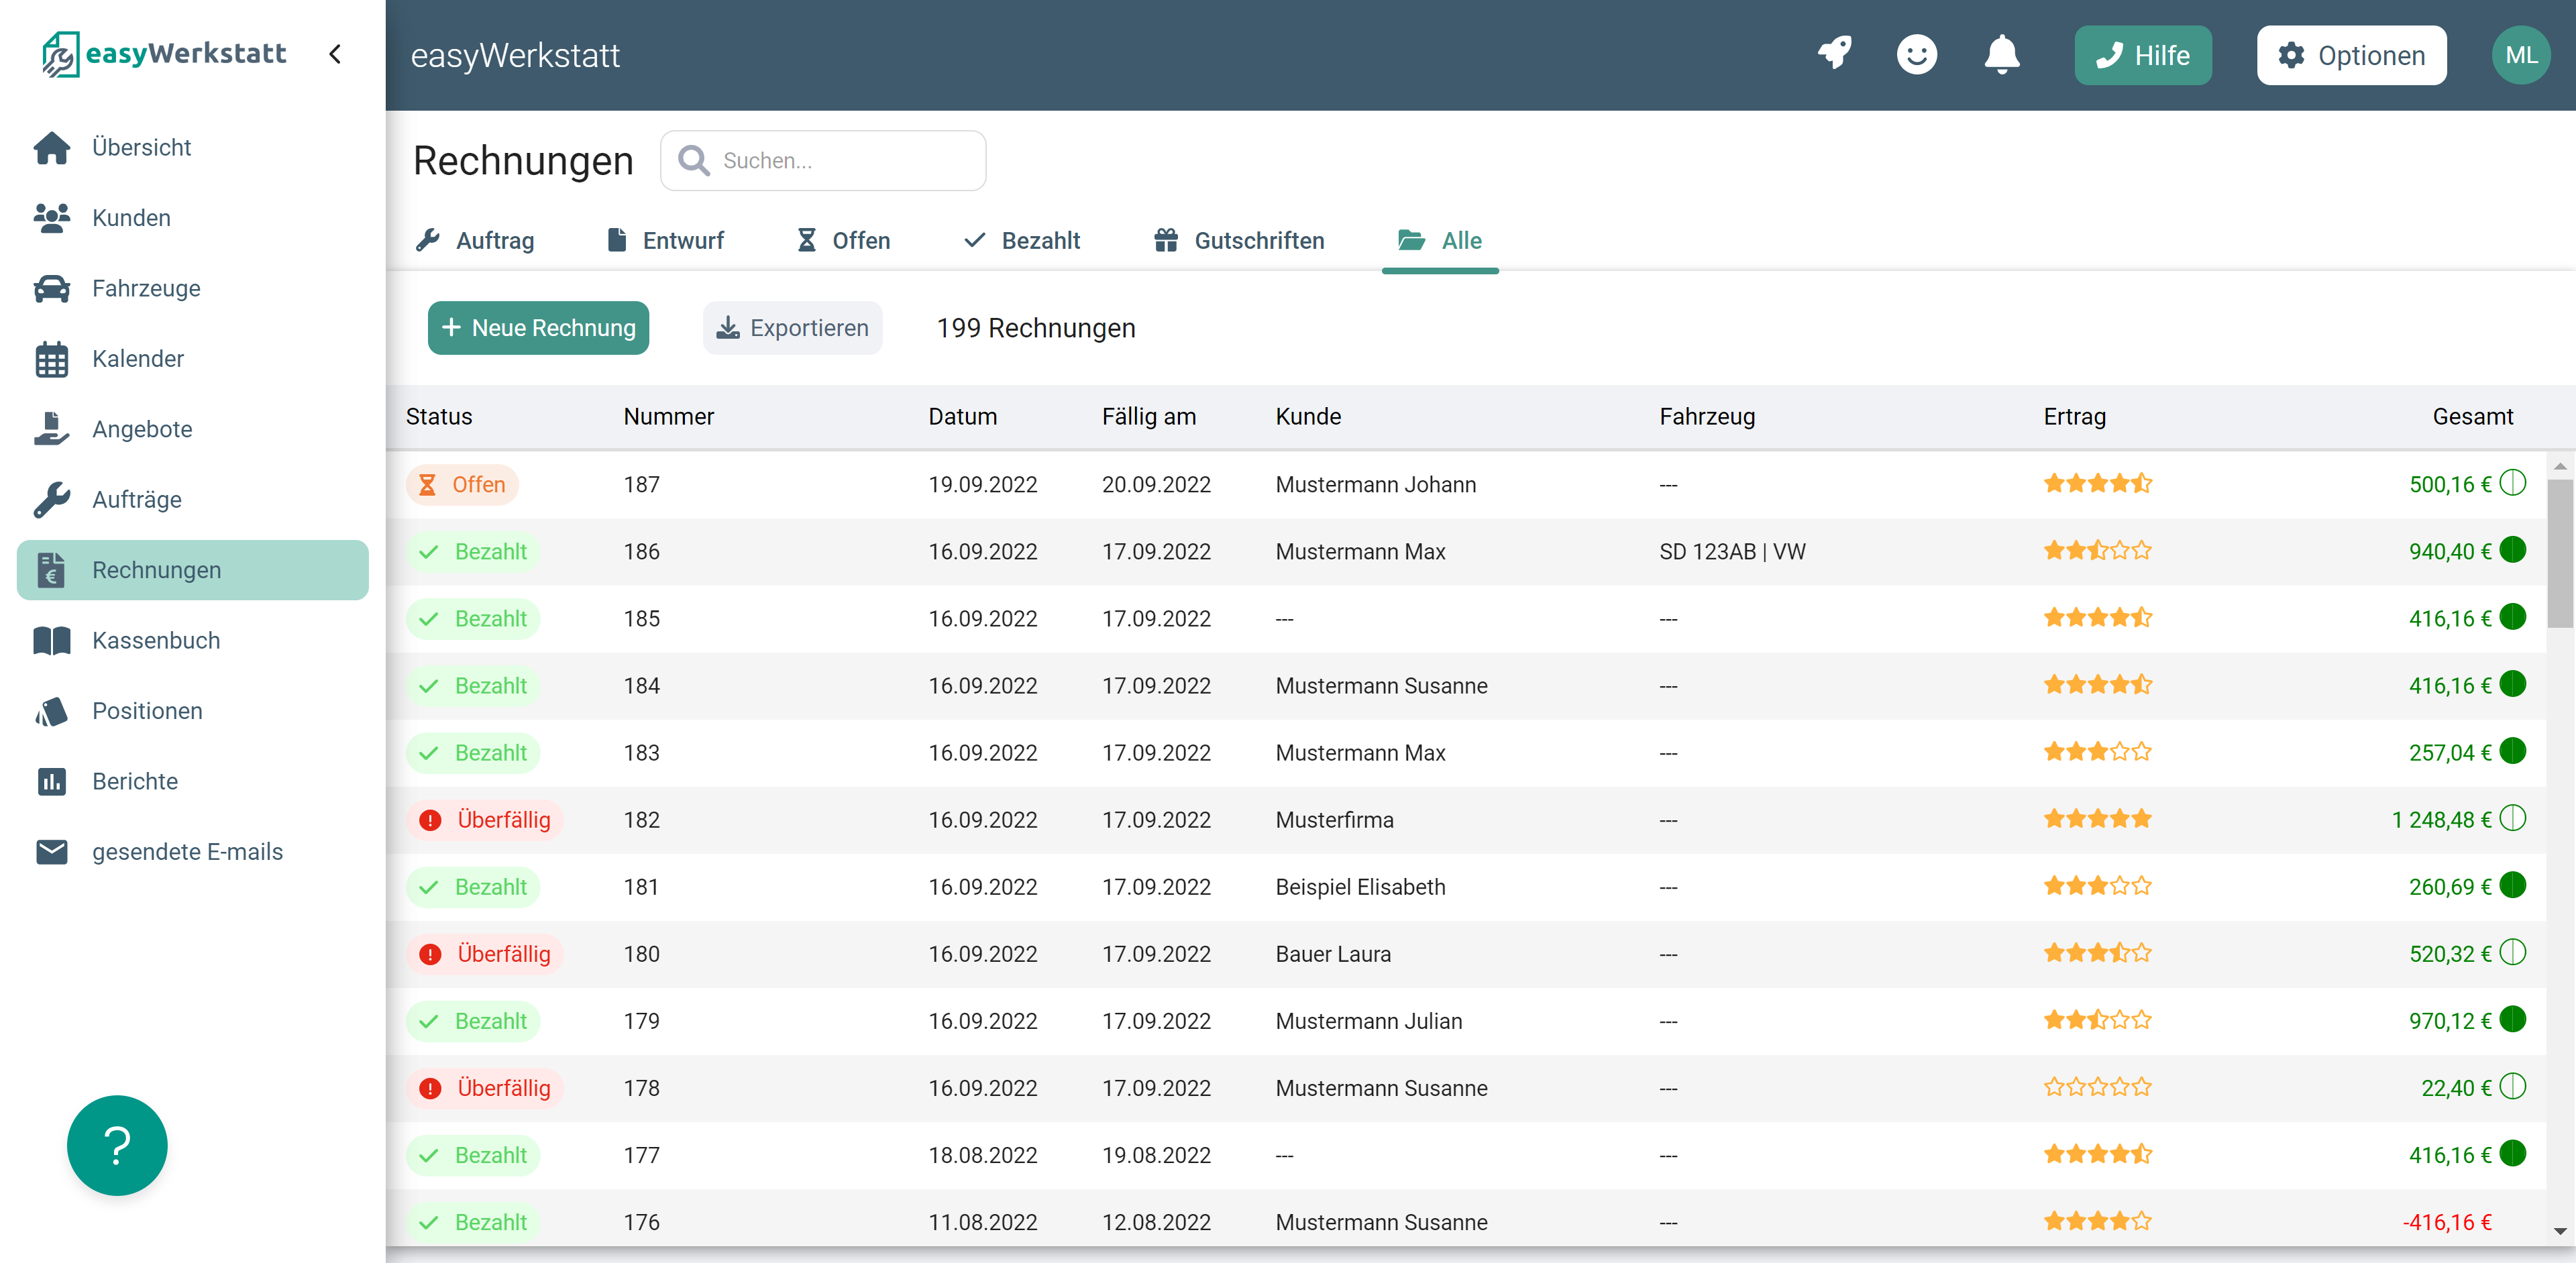This screenshot has height=1263, width=2576.
Task: Open the smiley feedback icon
Action: pyautogui.click(x=1916, y=54)
